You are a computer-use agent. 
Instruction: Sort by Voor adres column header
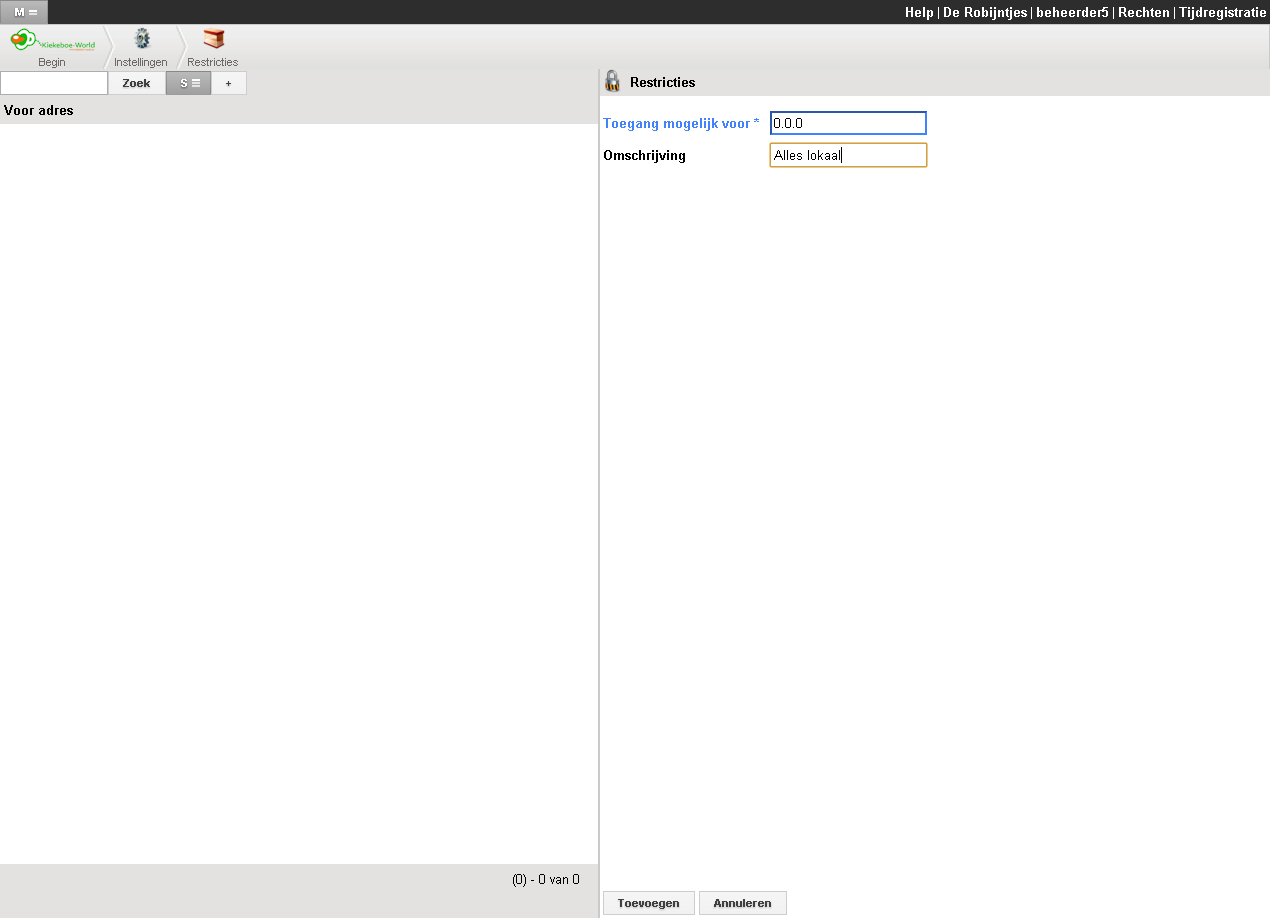click(39, 110)
